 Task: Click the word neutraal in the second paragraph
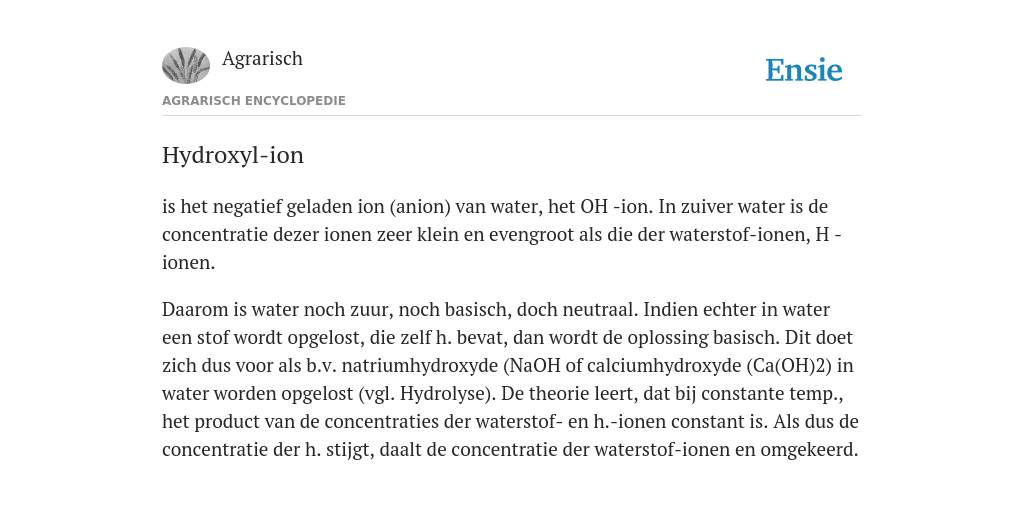click(x=600, y=310)
